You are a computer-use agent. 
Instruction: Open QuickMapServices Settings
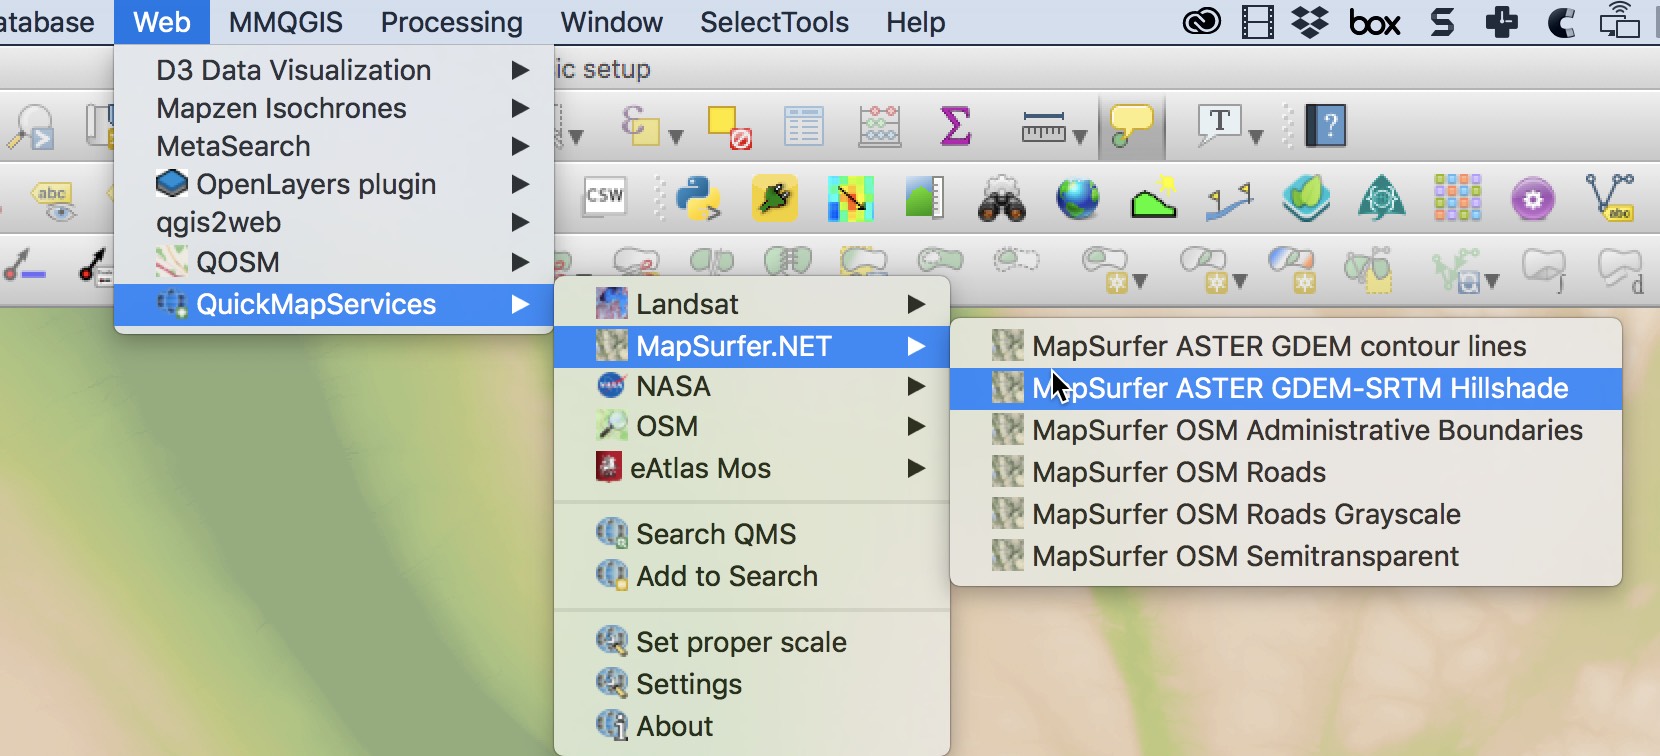(752, 684)
